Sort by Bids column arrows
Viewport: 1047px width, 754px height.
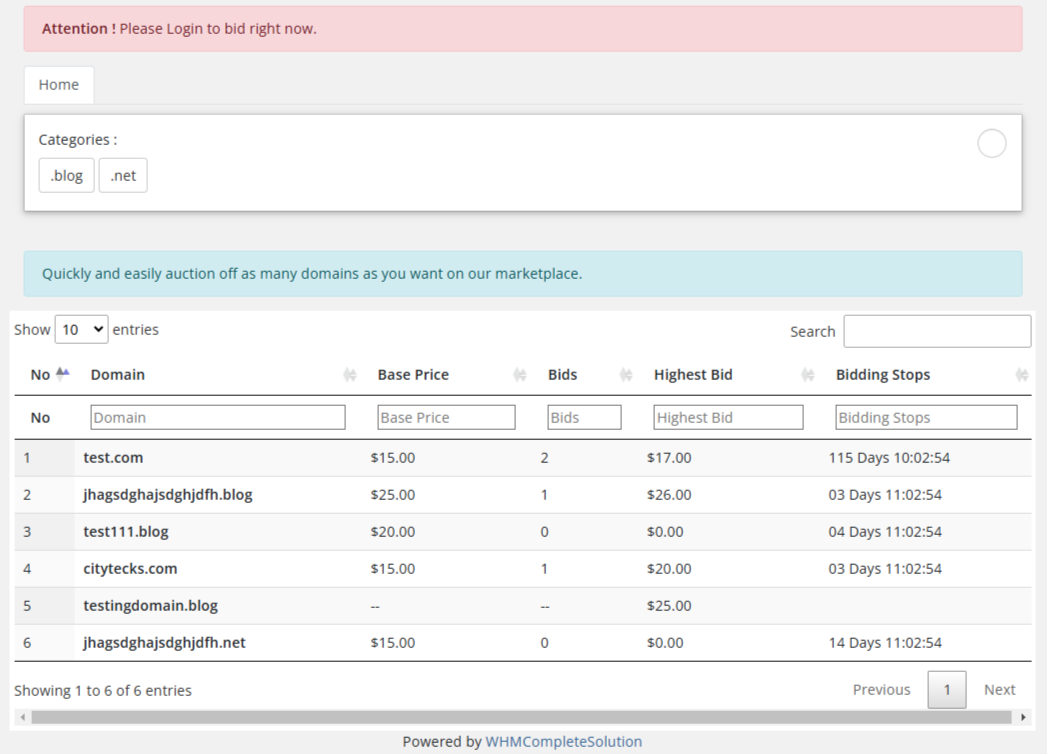(626, 375)
